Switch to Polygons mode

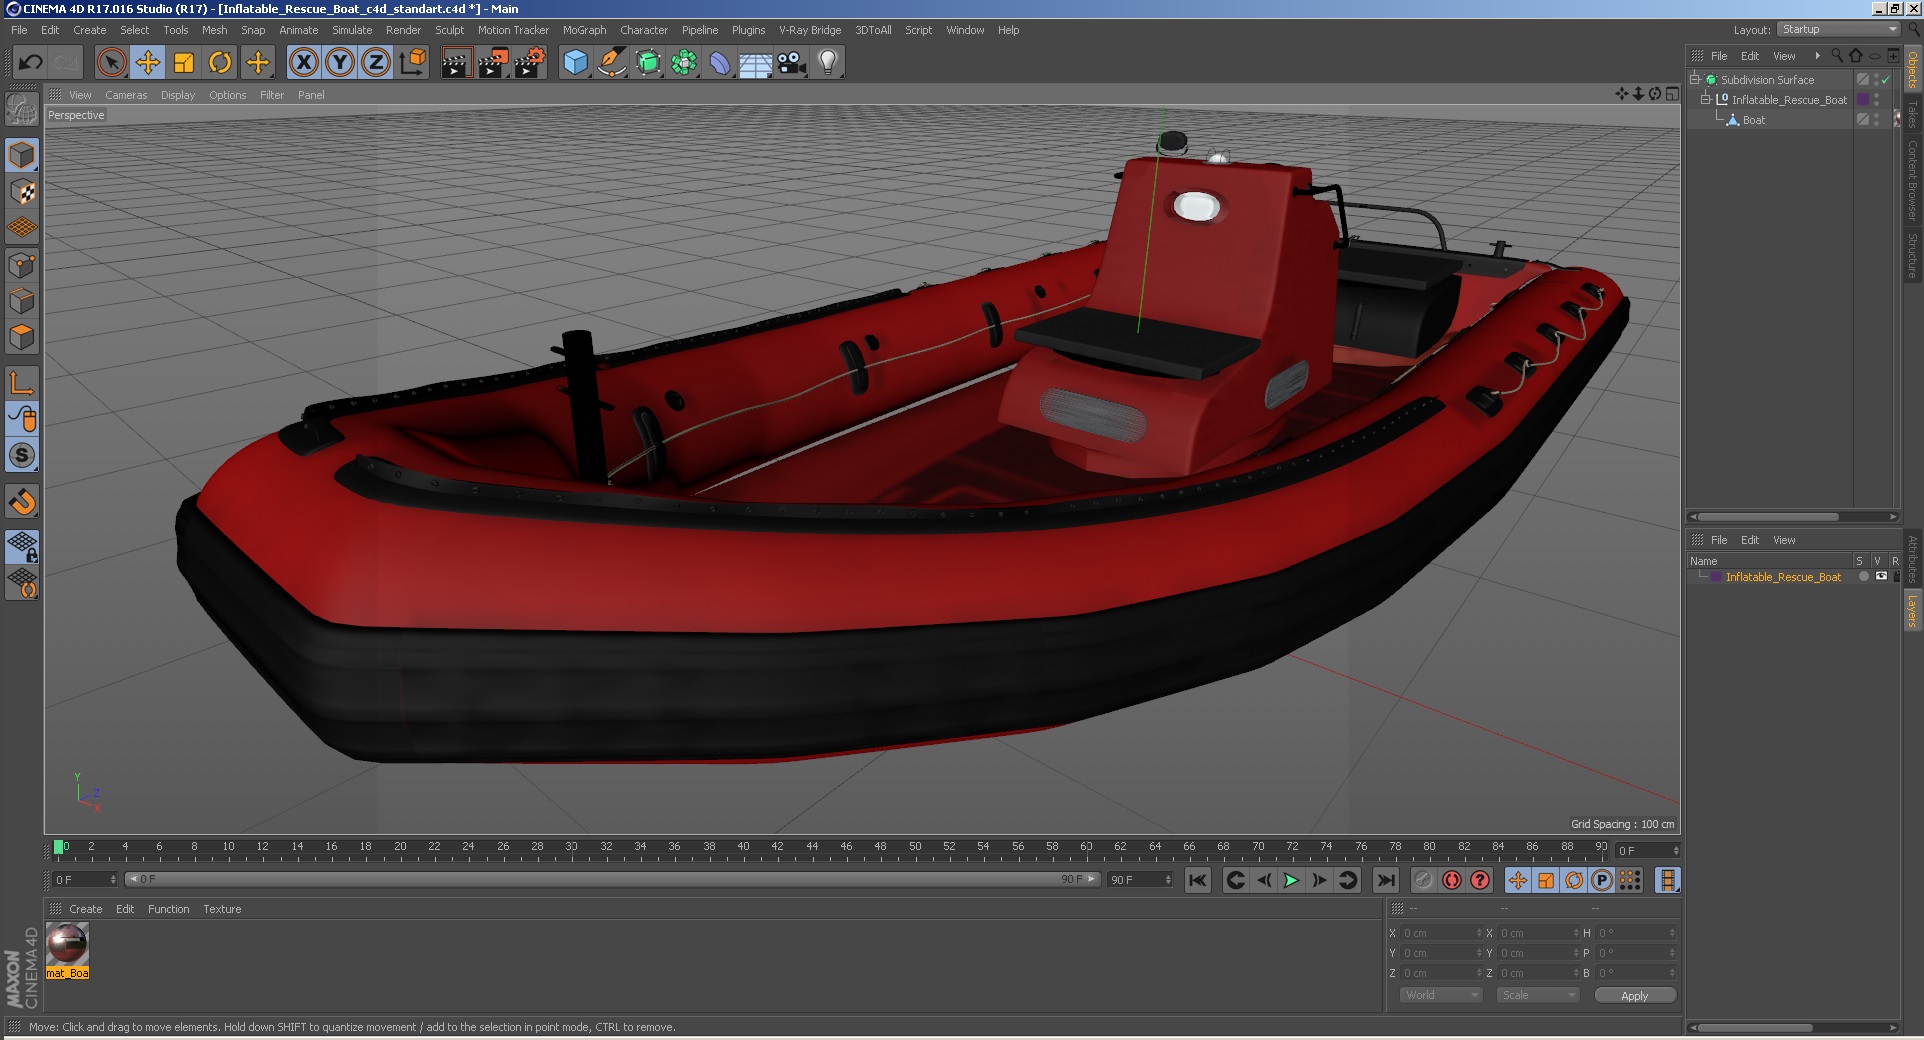22,337
